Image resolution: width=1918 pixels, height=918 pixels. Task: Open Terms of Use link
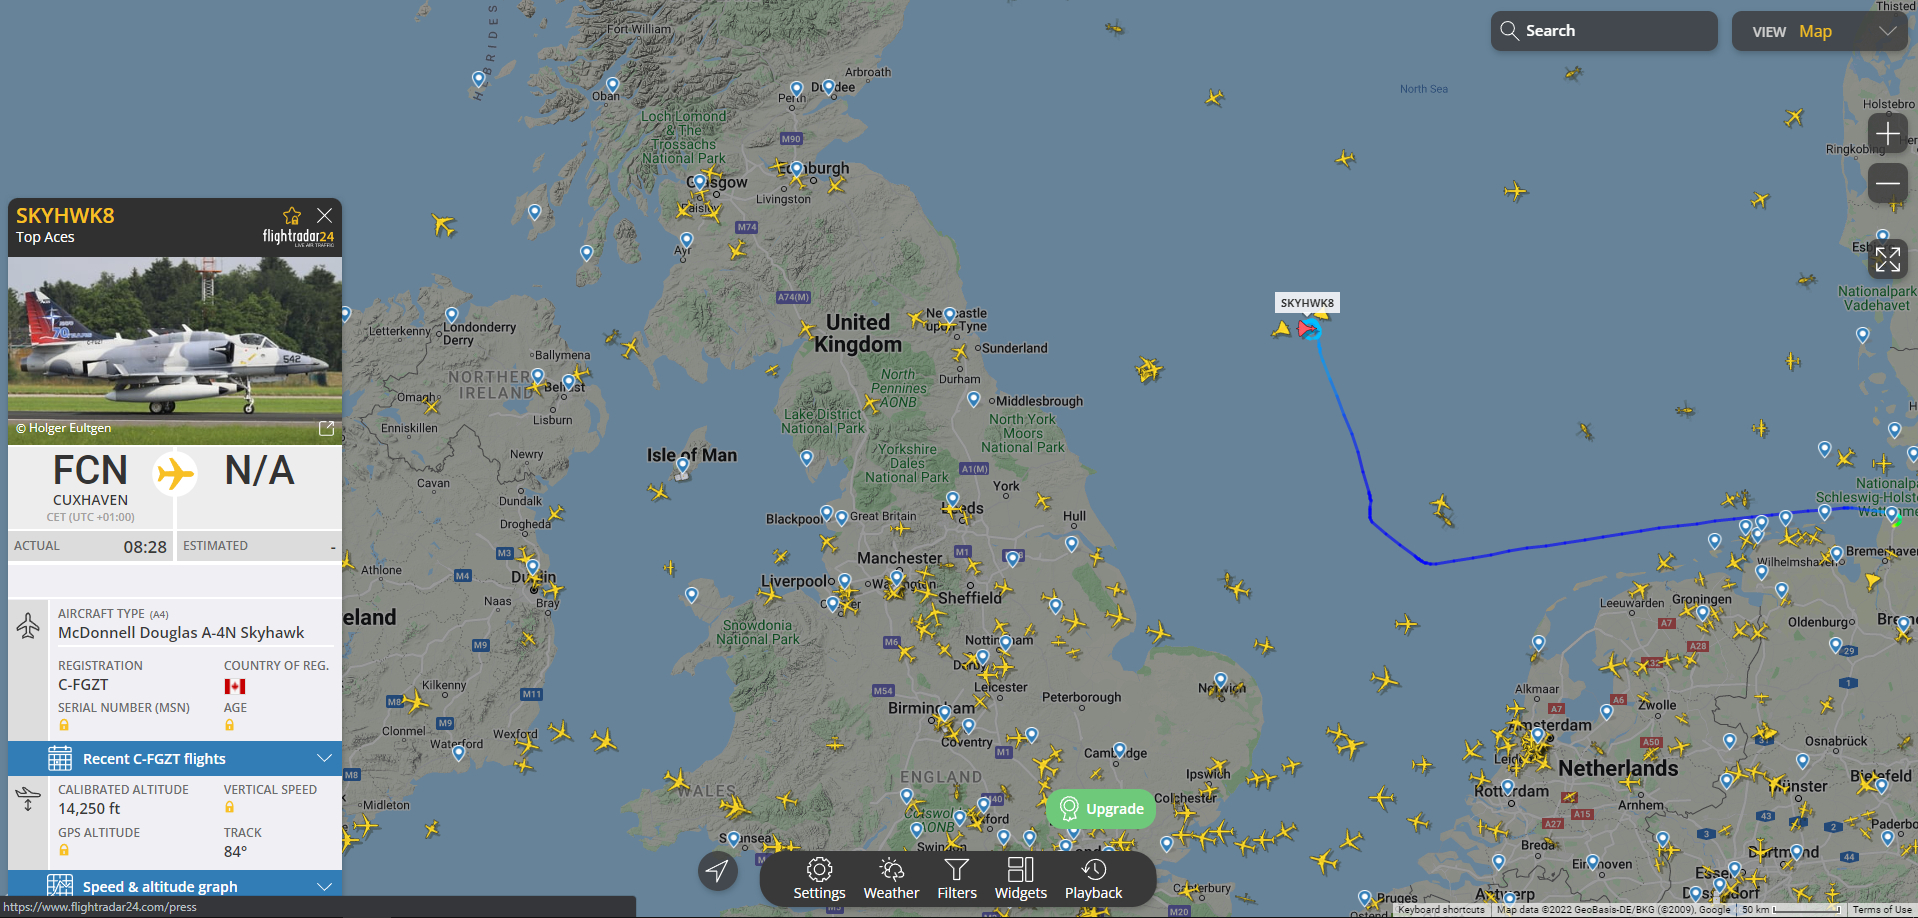tap(1881, 909)
